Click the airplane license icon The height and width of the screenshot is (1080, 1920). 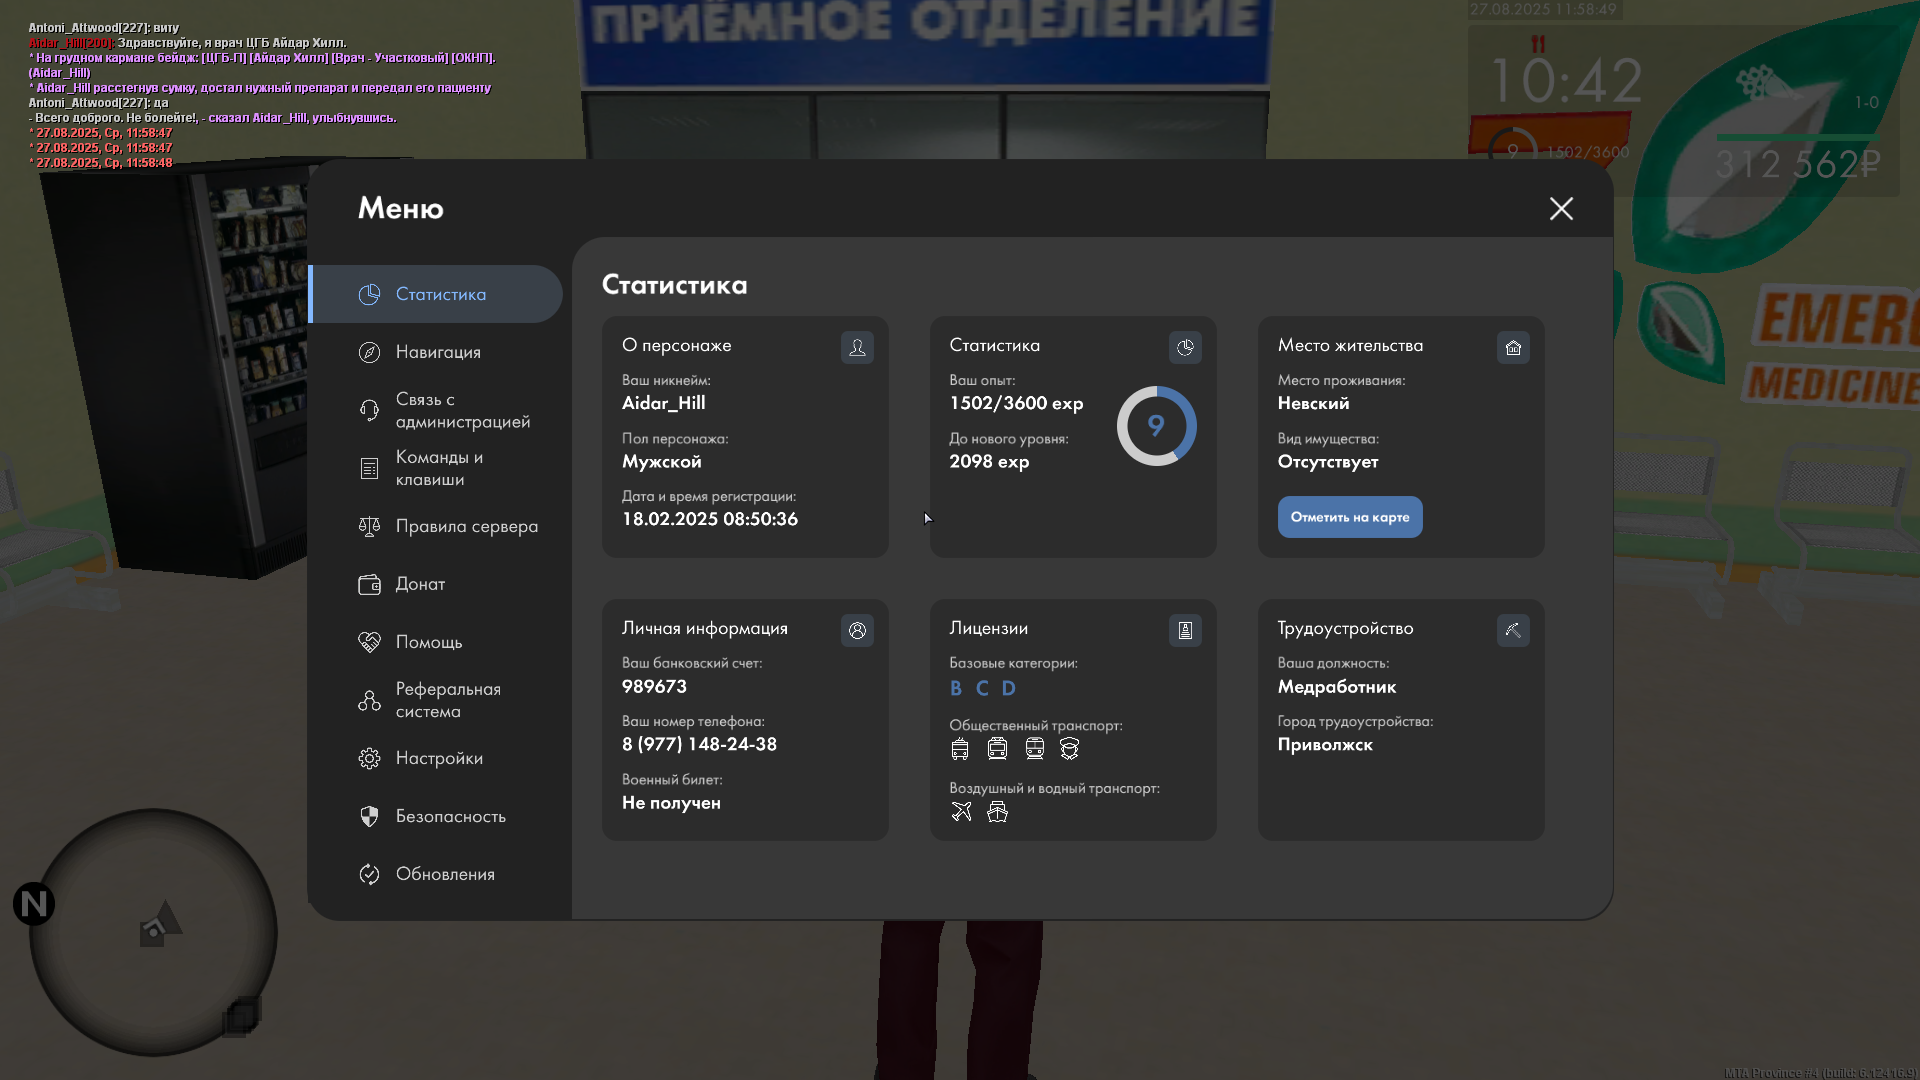[x=961, y=812]
